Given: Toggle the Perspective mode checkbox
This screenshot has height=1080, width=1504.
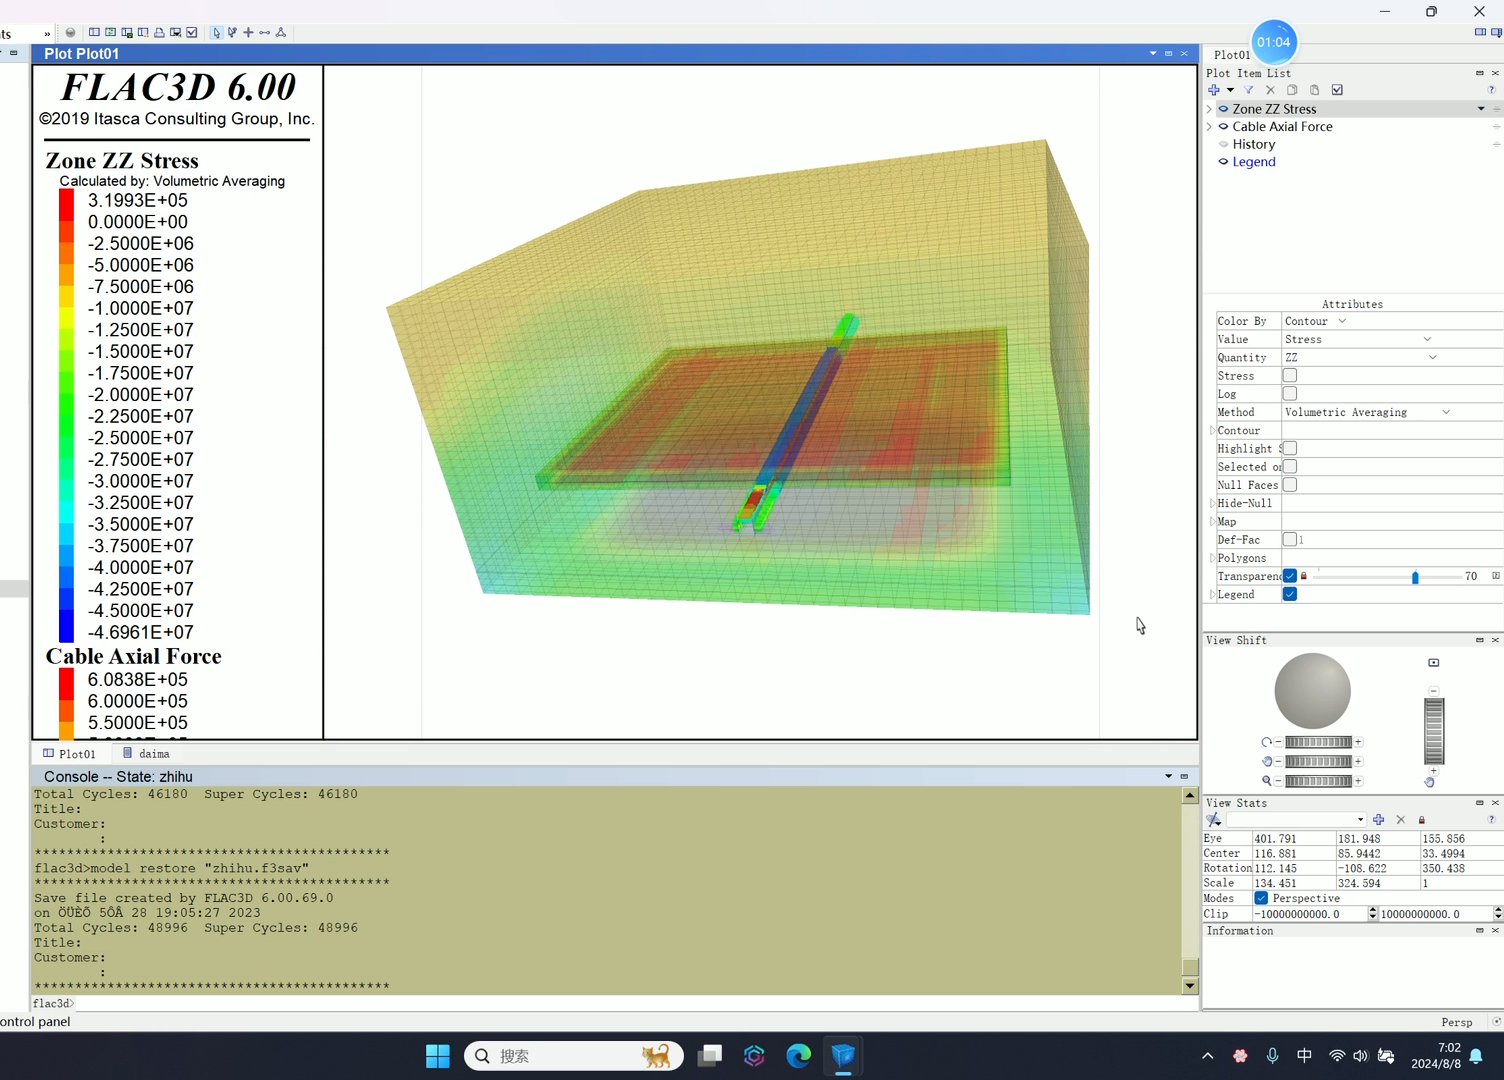Looking at the screenshot, I should [x=1261, y=898].
